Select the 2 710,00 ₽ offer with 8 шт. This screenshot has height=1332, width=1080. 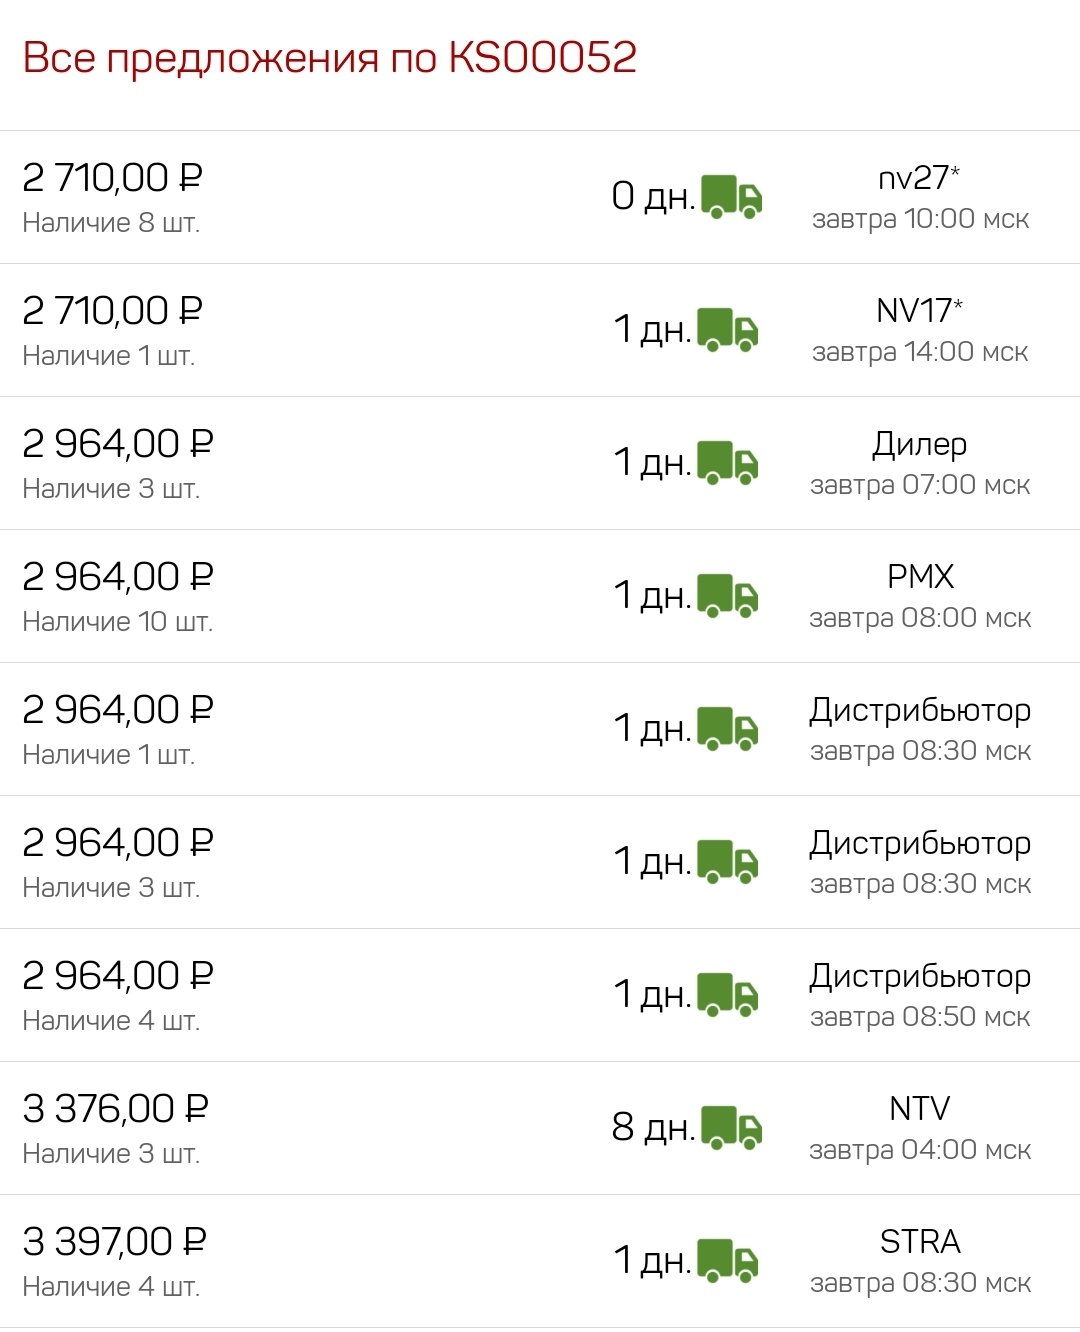tap(540, 197)
